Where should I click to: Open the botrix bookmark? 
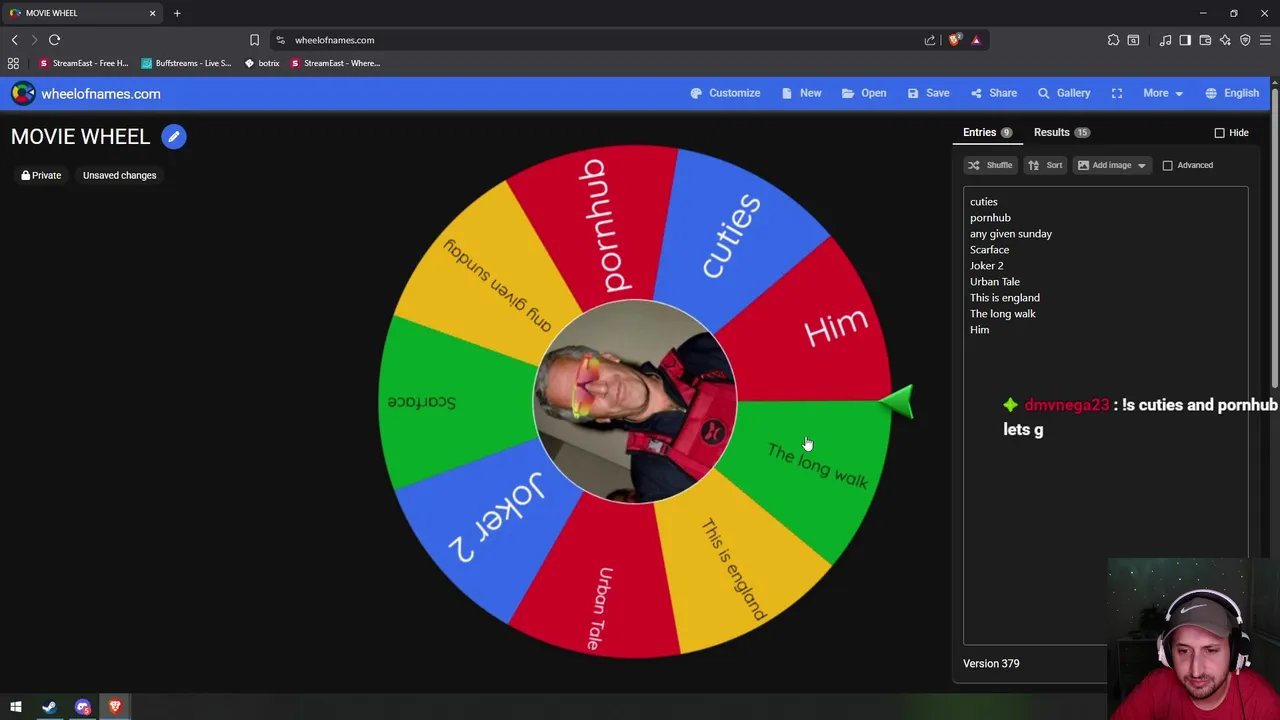[262, 63]
